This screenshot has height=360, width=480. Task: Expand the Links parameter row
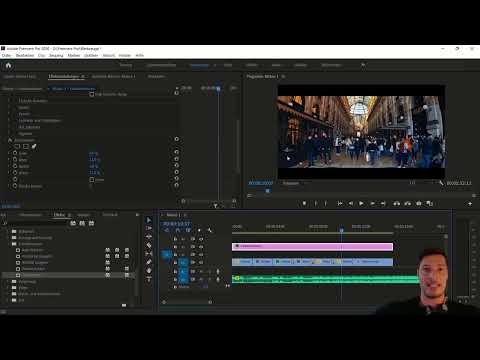pos(9,153)
